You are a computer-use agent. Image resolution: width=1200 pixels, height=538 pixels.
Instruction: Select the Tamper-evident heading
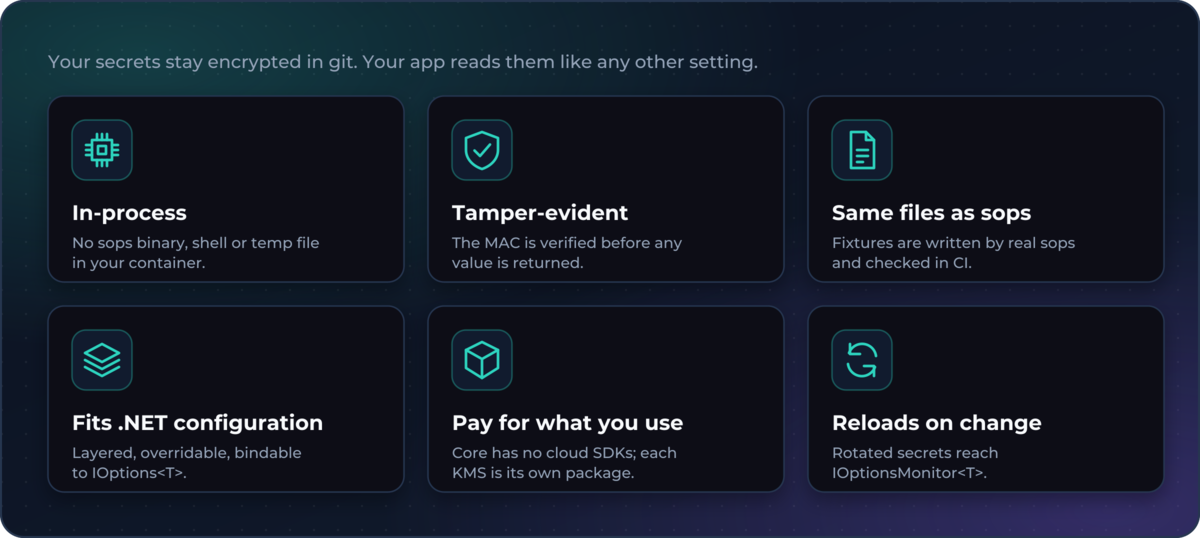[540, 213]
